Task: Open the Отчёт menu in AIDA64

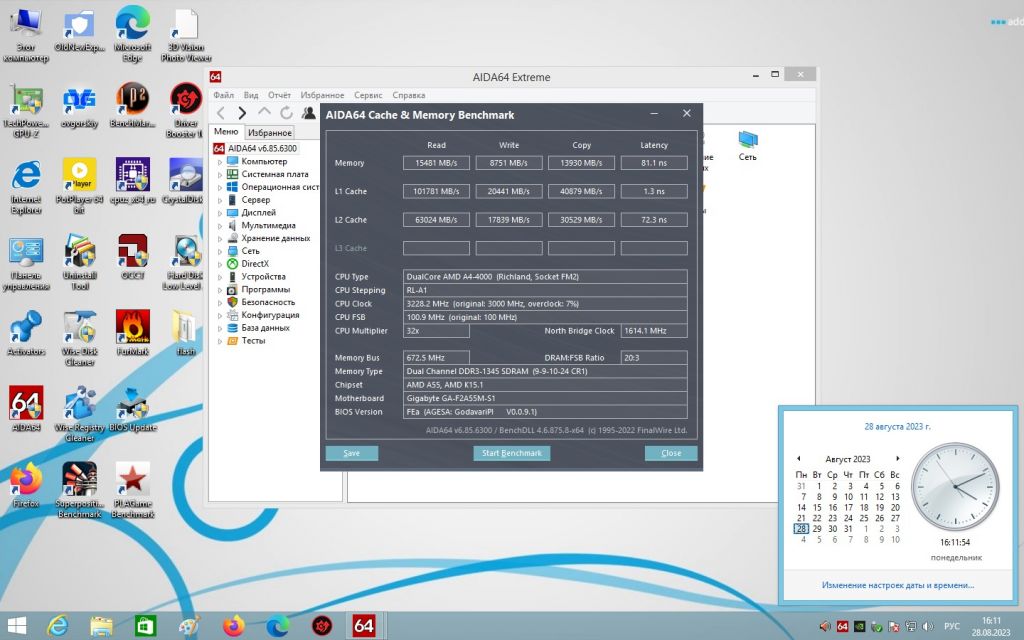Action: click(x=280, y=95)
